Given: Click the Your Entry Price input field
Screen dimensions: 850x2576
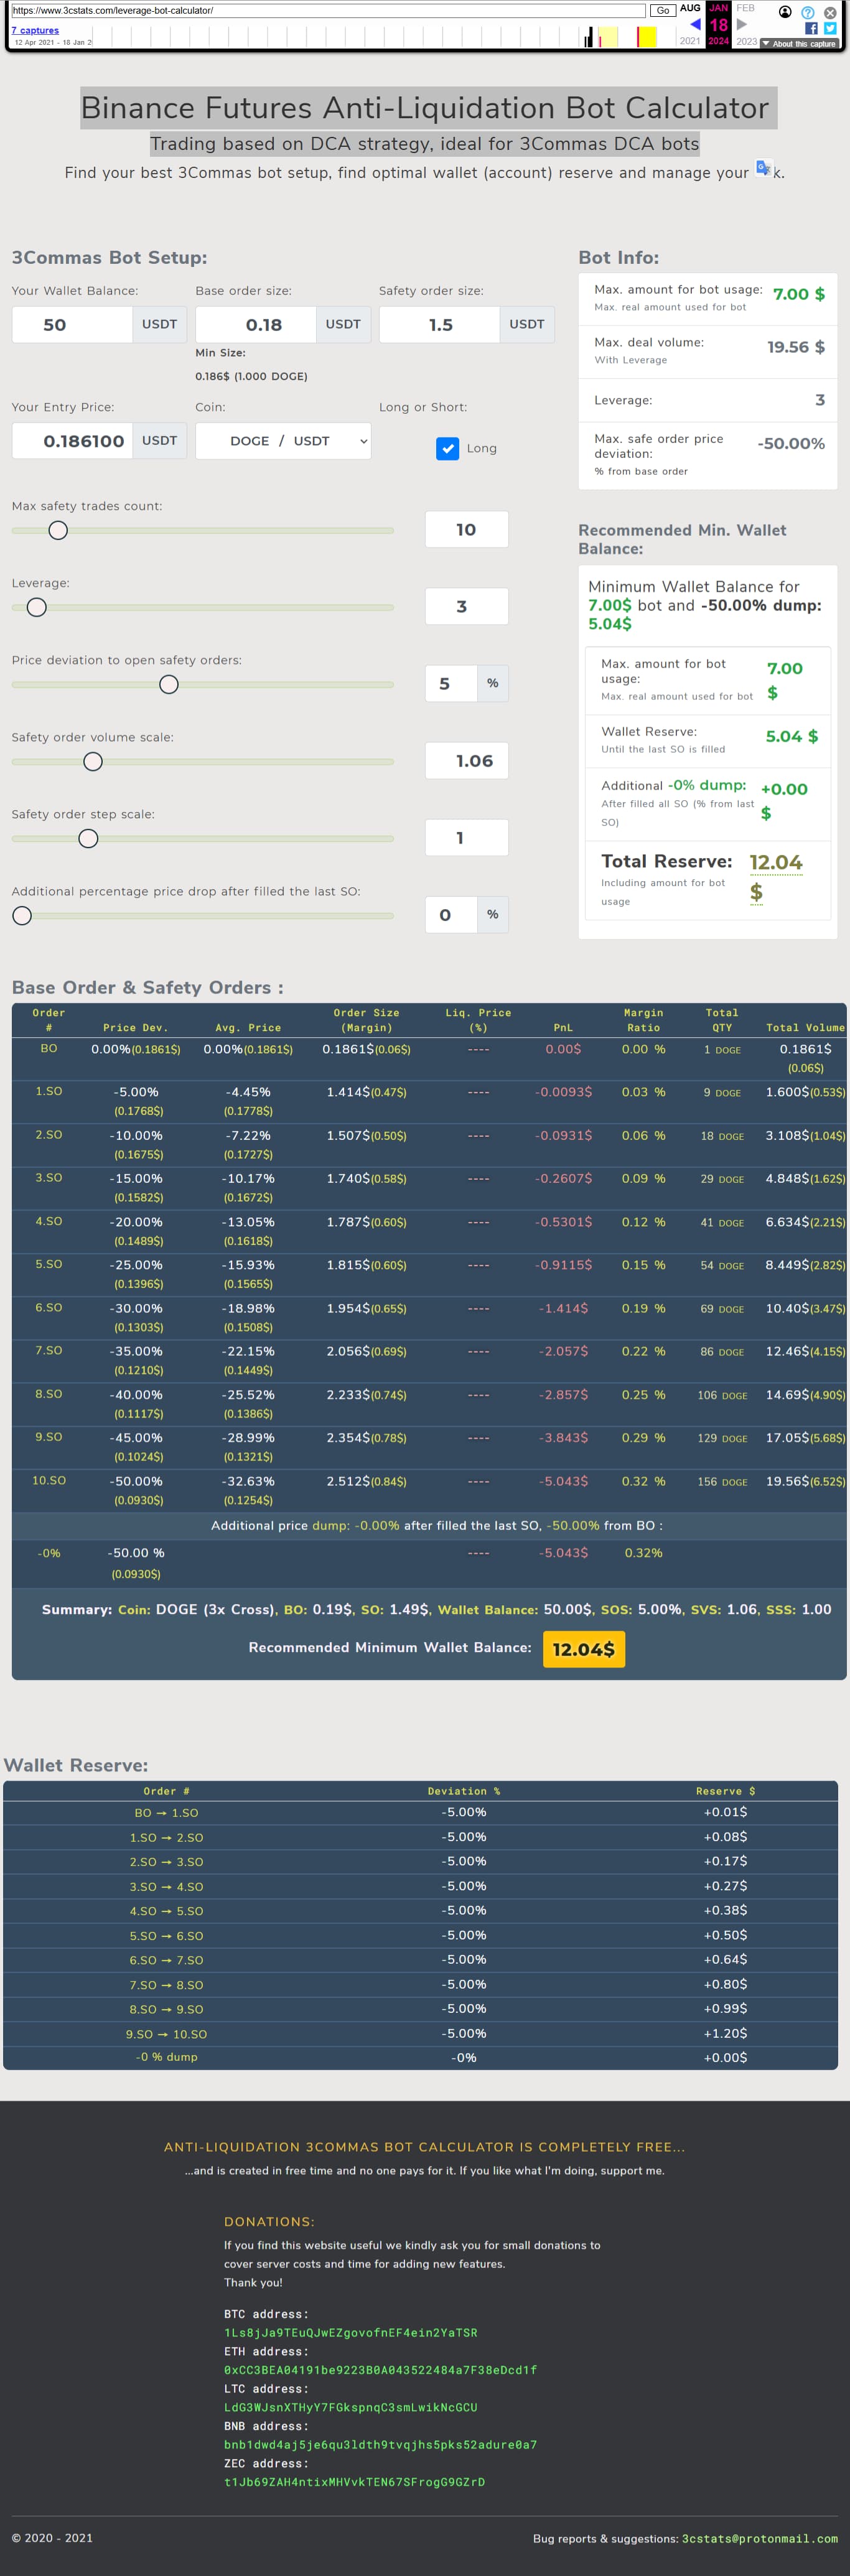Looking at the screenshot, I should (72, 441).
